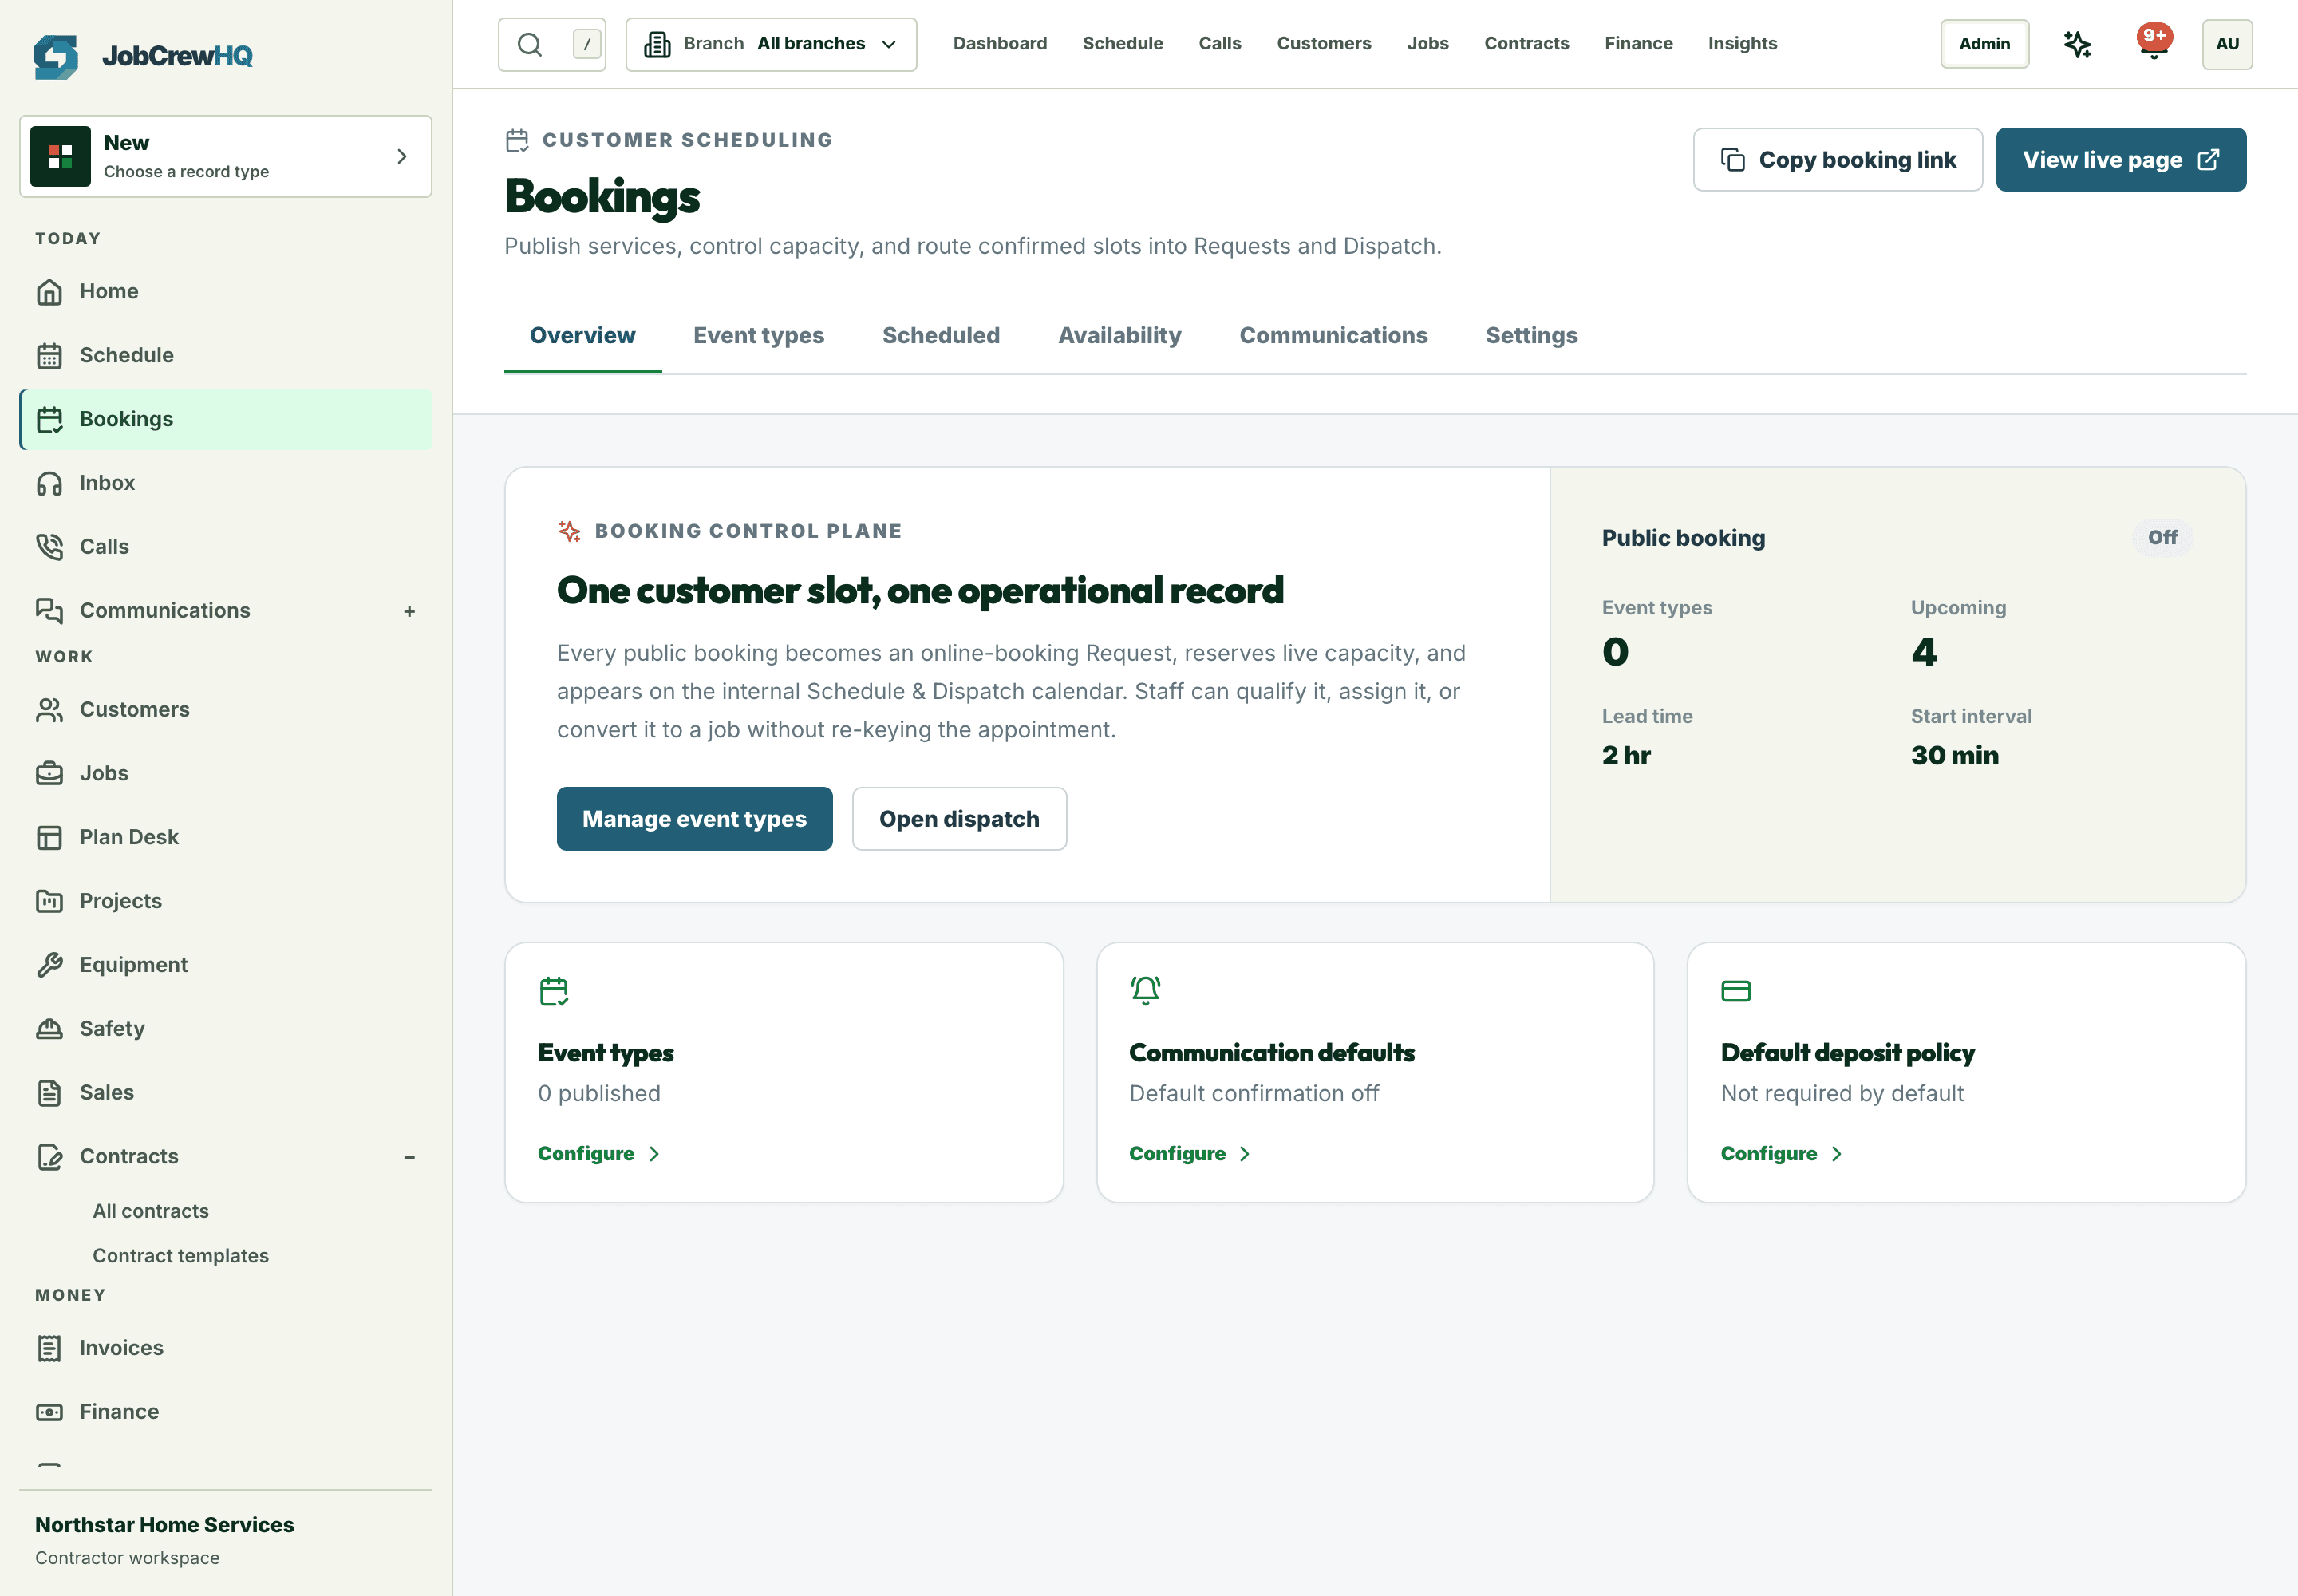
Task: Open Insights in the top navigation
Action: click(1743, 44)
